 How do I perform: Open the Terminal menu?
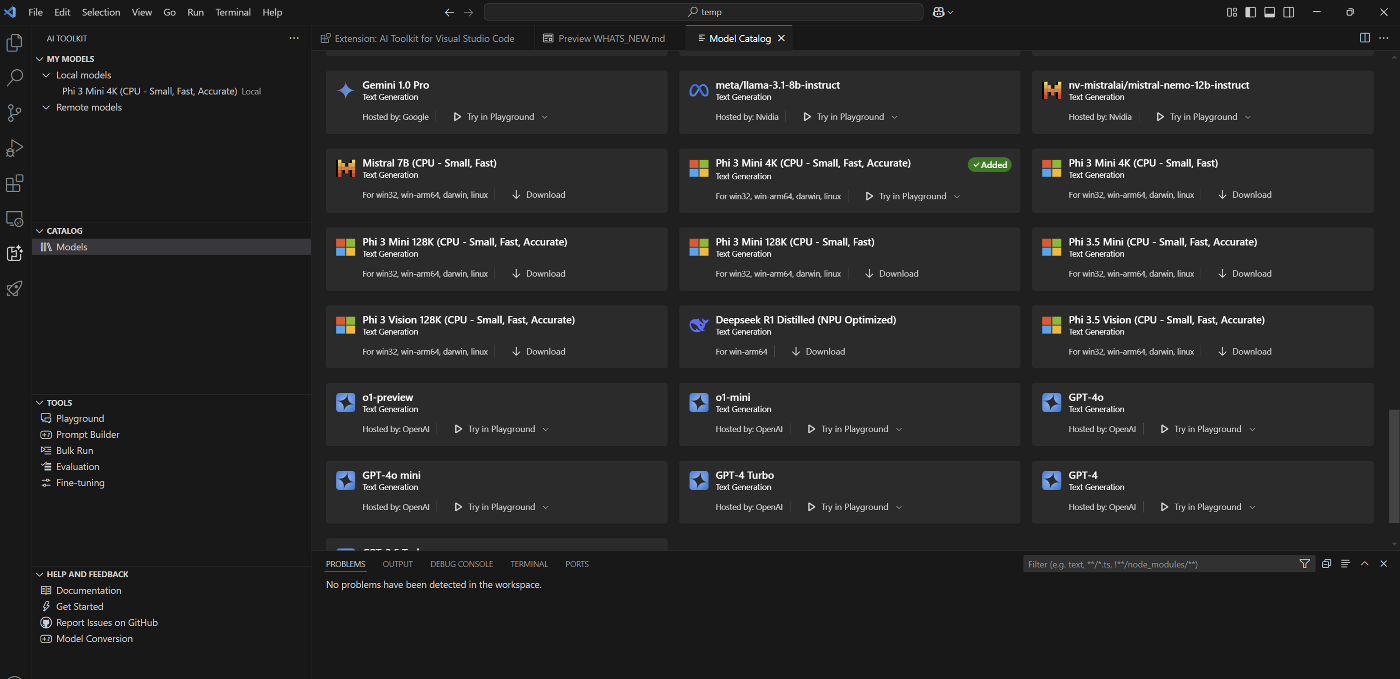point(233,12)
